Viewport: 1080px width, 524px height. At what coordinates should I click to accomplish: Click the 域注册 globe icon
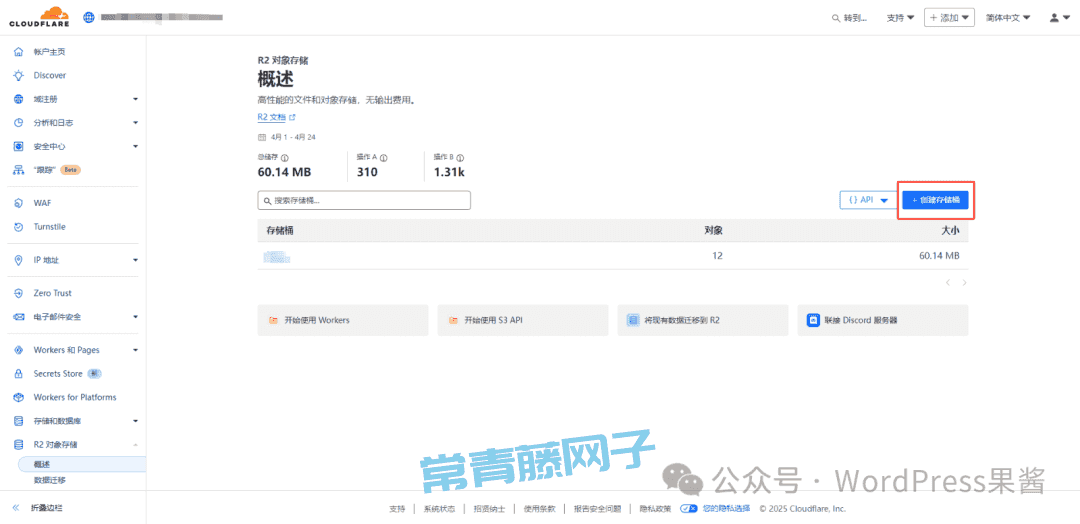coord(19,99)
